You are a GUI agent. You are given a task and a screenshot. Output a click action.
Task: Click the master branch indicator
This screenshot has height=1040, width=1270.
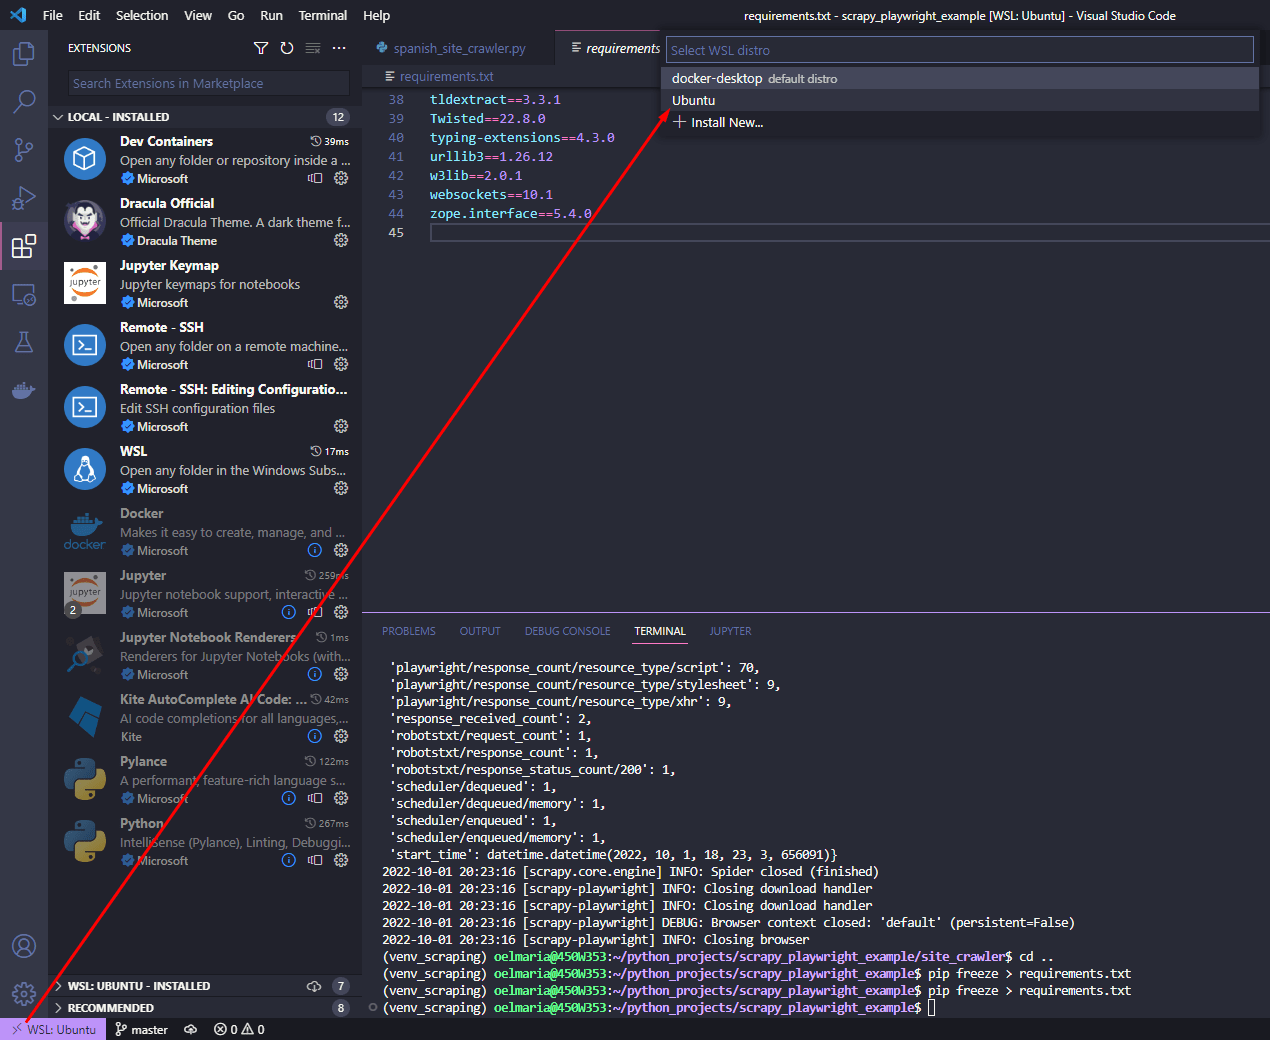[141, 1028]
